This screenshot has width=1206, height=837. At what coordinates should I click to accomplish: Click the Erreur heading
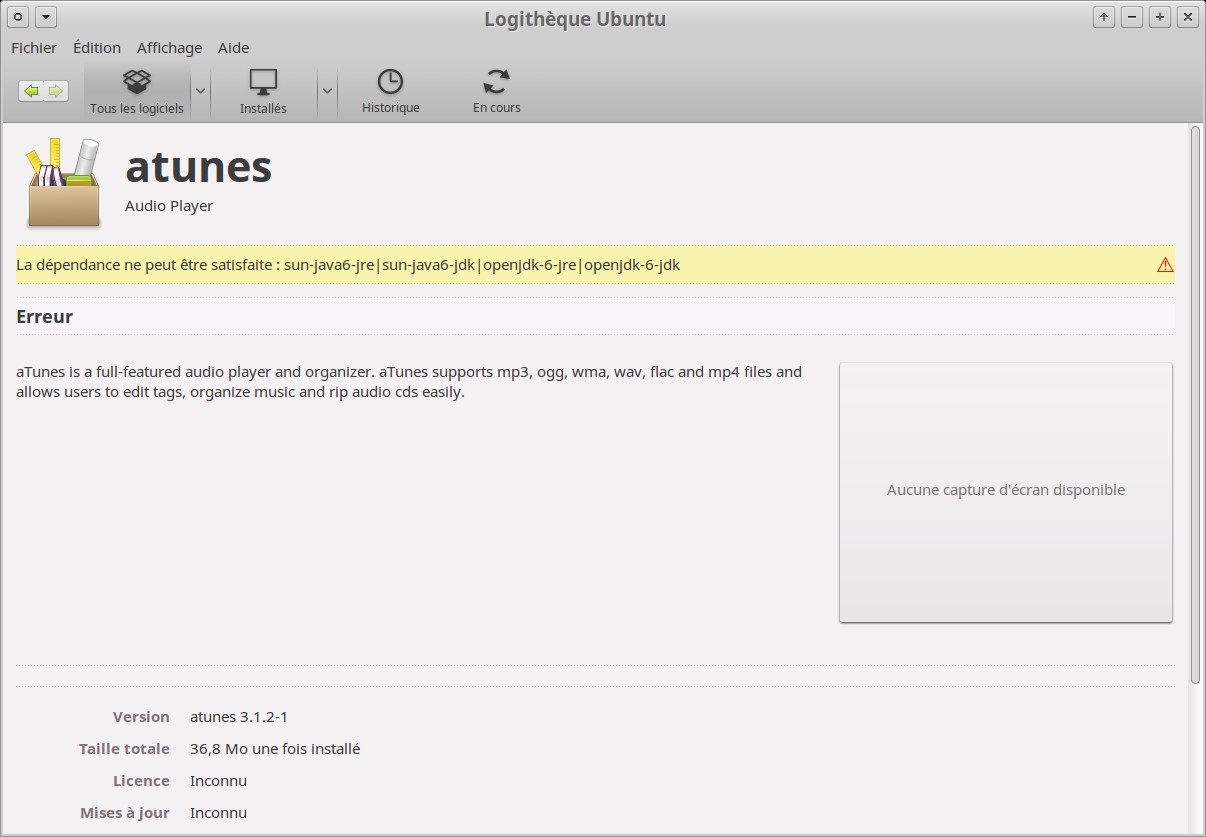coord(45,317)
